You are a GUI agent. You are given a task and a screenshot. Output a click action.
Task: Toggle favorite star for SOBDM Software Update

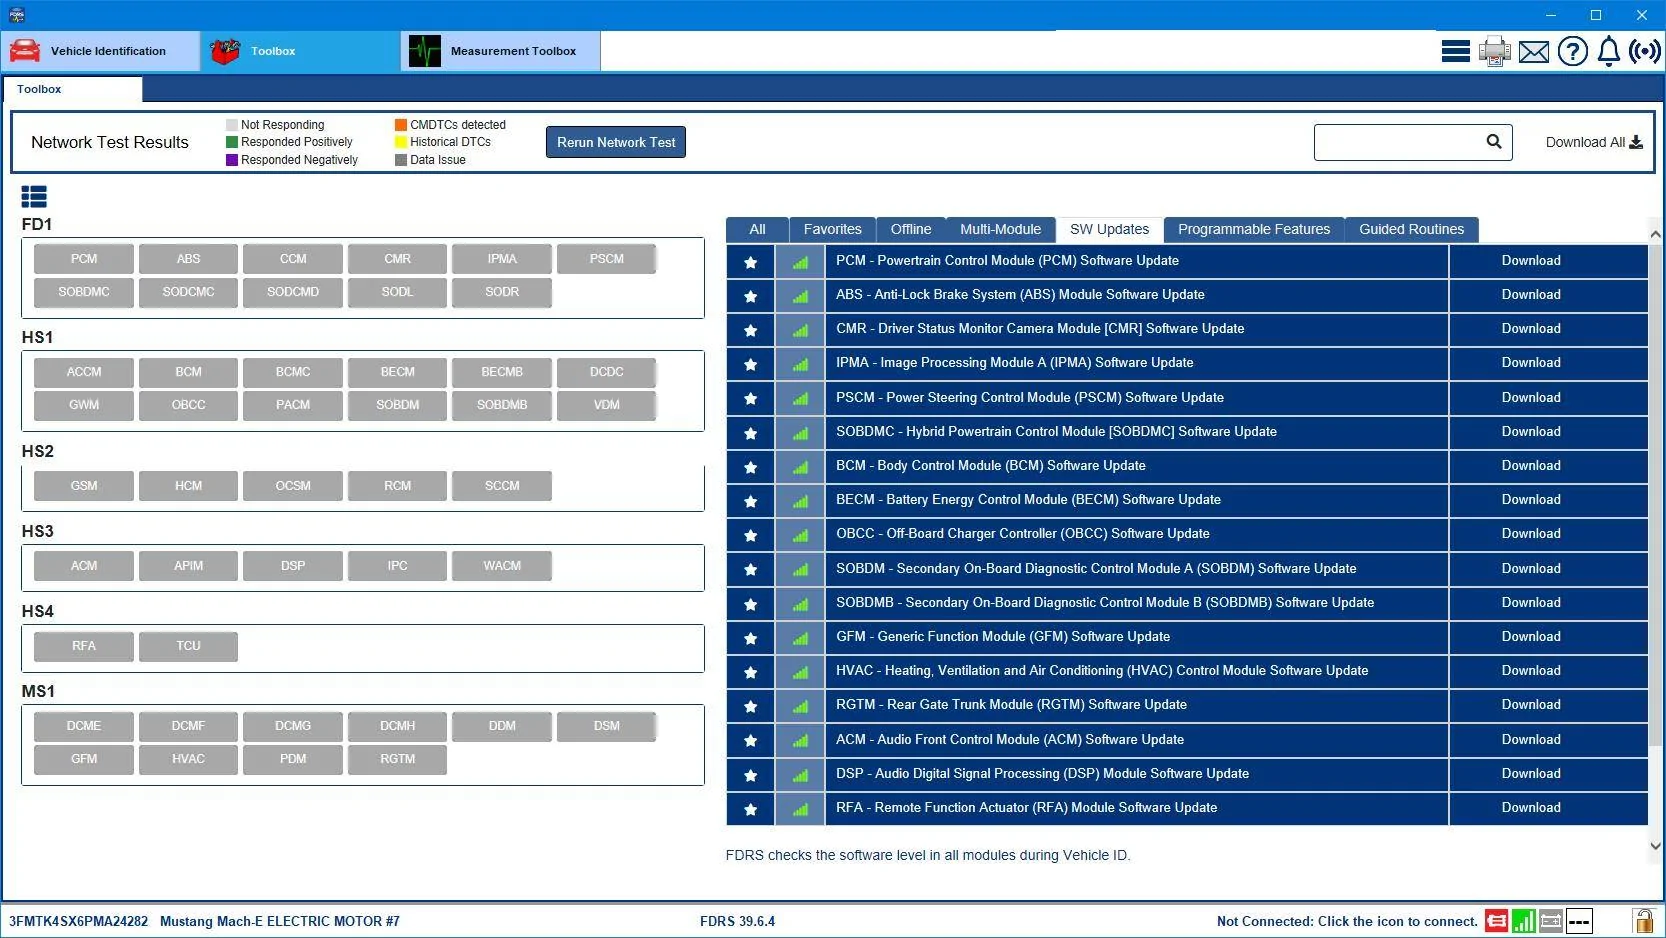[x=750, y=570]
